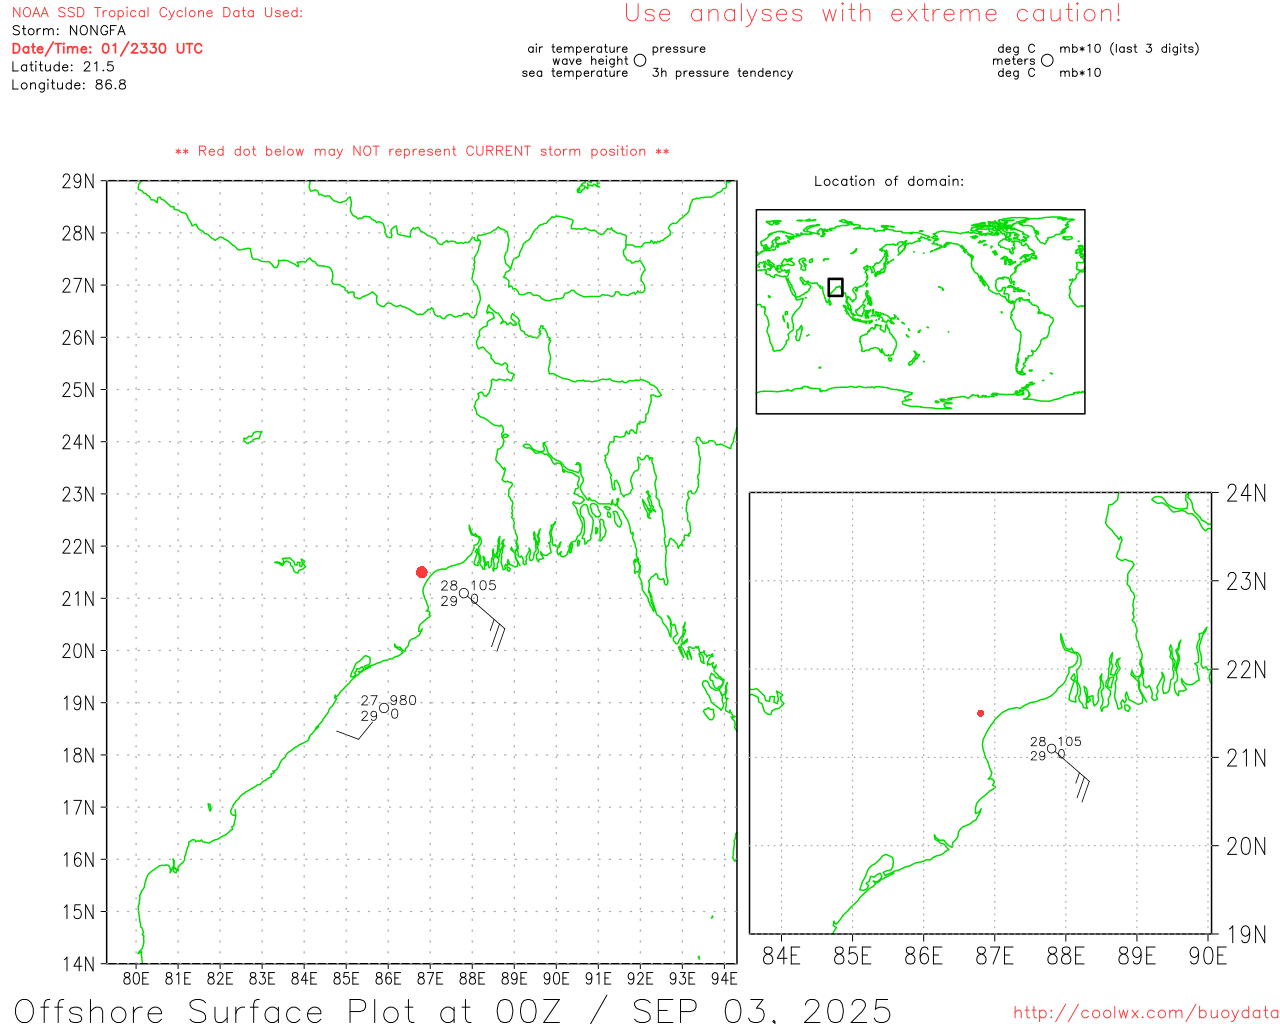The height and width of the screenshot is (1024, 1280).
Task: Click the buoy station circle between '27' and '980'
Action: (x=384, y=708)
